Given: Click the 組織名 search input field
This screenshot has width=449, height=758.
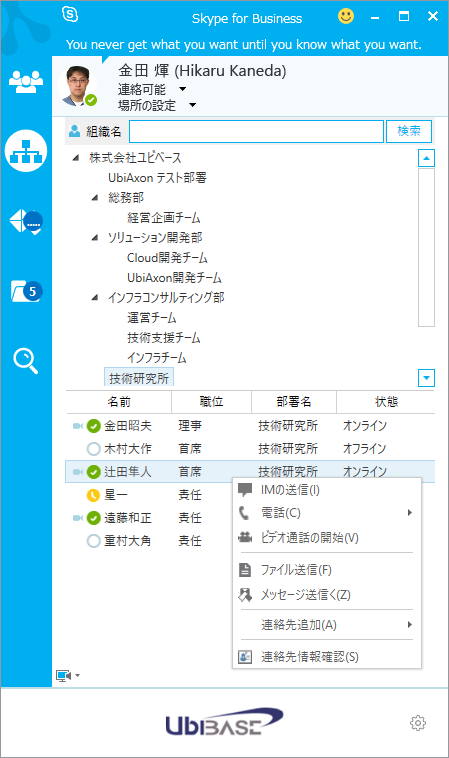Looking at the screenshot, I should 257,131.
